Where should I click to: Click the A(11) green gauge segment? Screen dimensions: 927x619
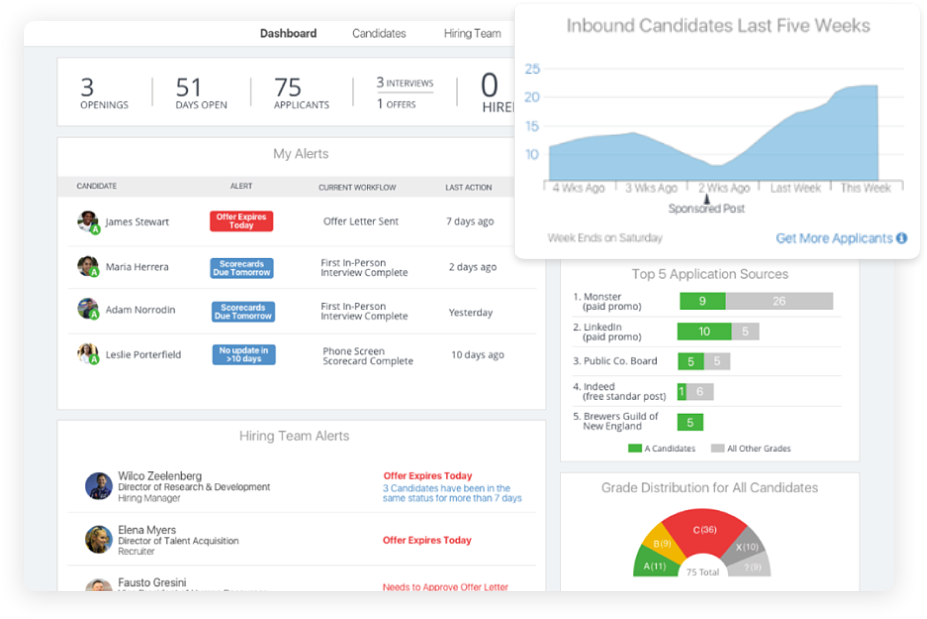(655, 566)
